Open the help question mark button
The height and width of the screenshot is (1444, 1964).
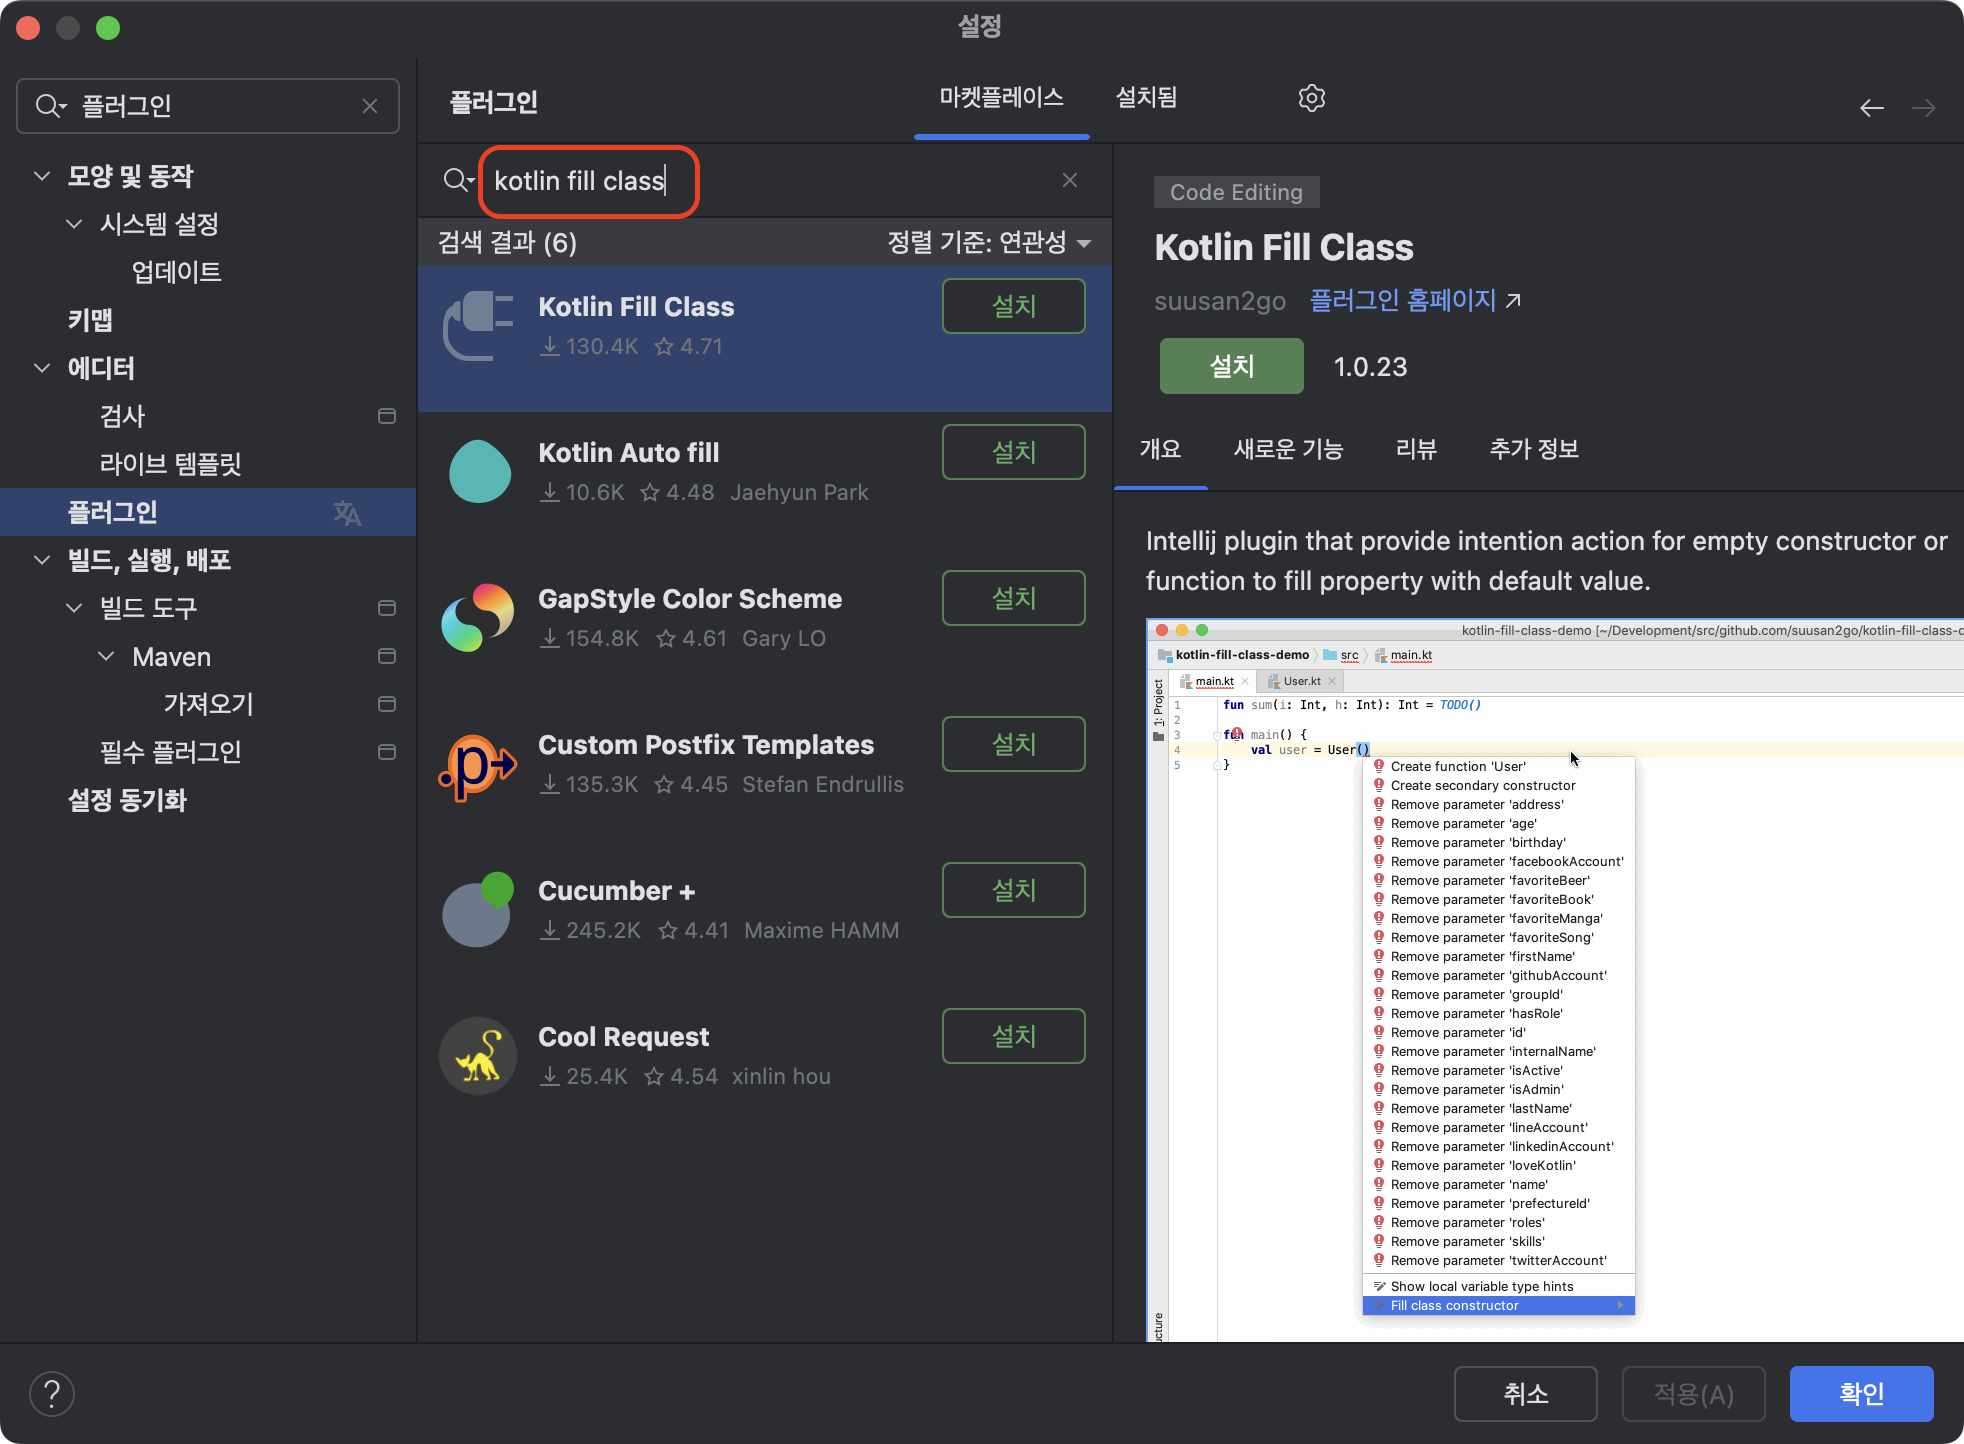[52, 1394]
